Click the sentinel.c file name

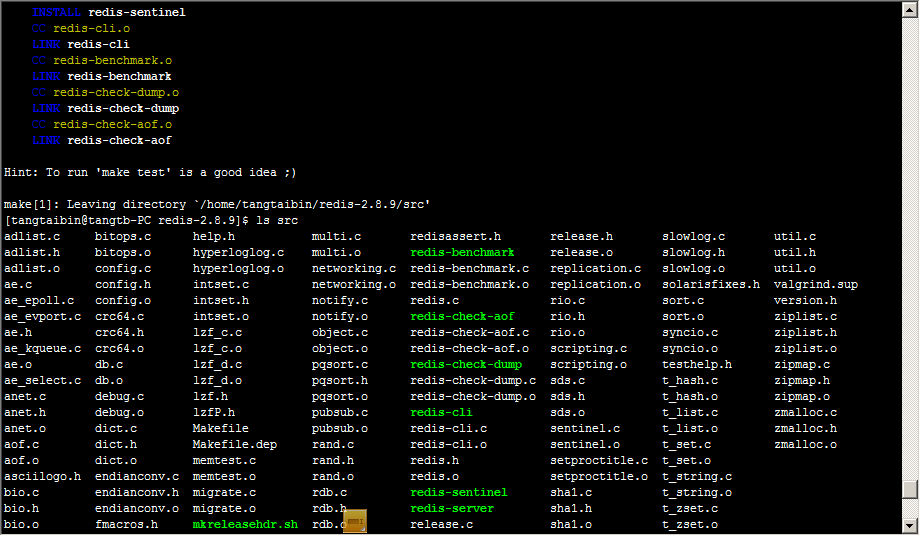tap(585, 428)
